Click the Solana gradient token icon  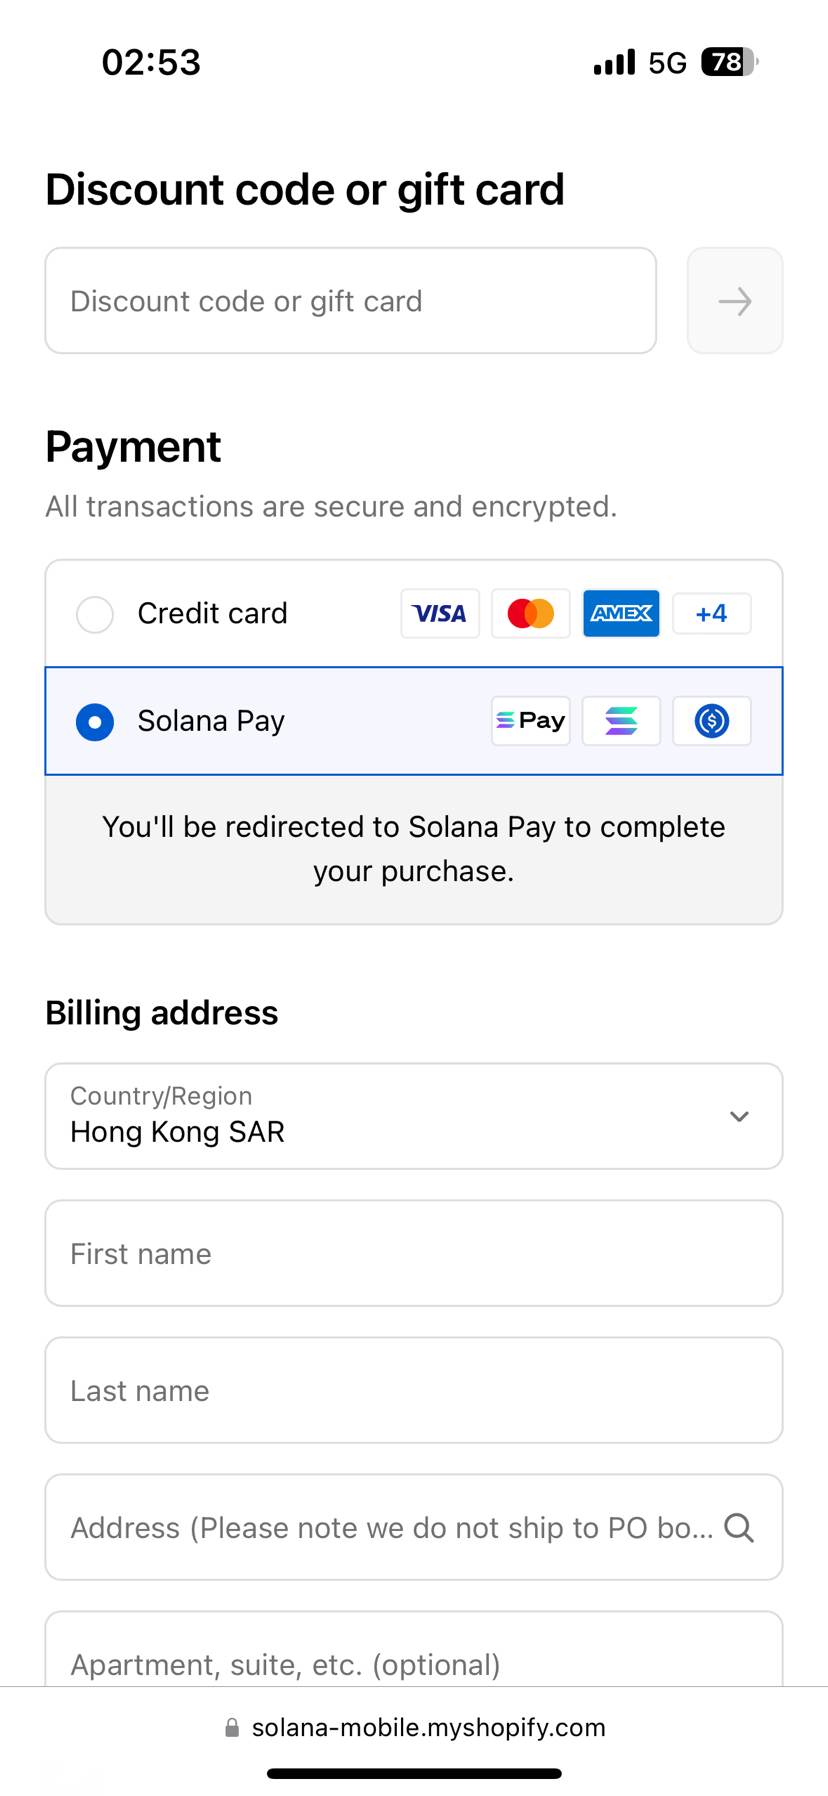tap(621, 721)
